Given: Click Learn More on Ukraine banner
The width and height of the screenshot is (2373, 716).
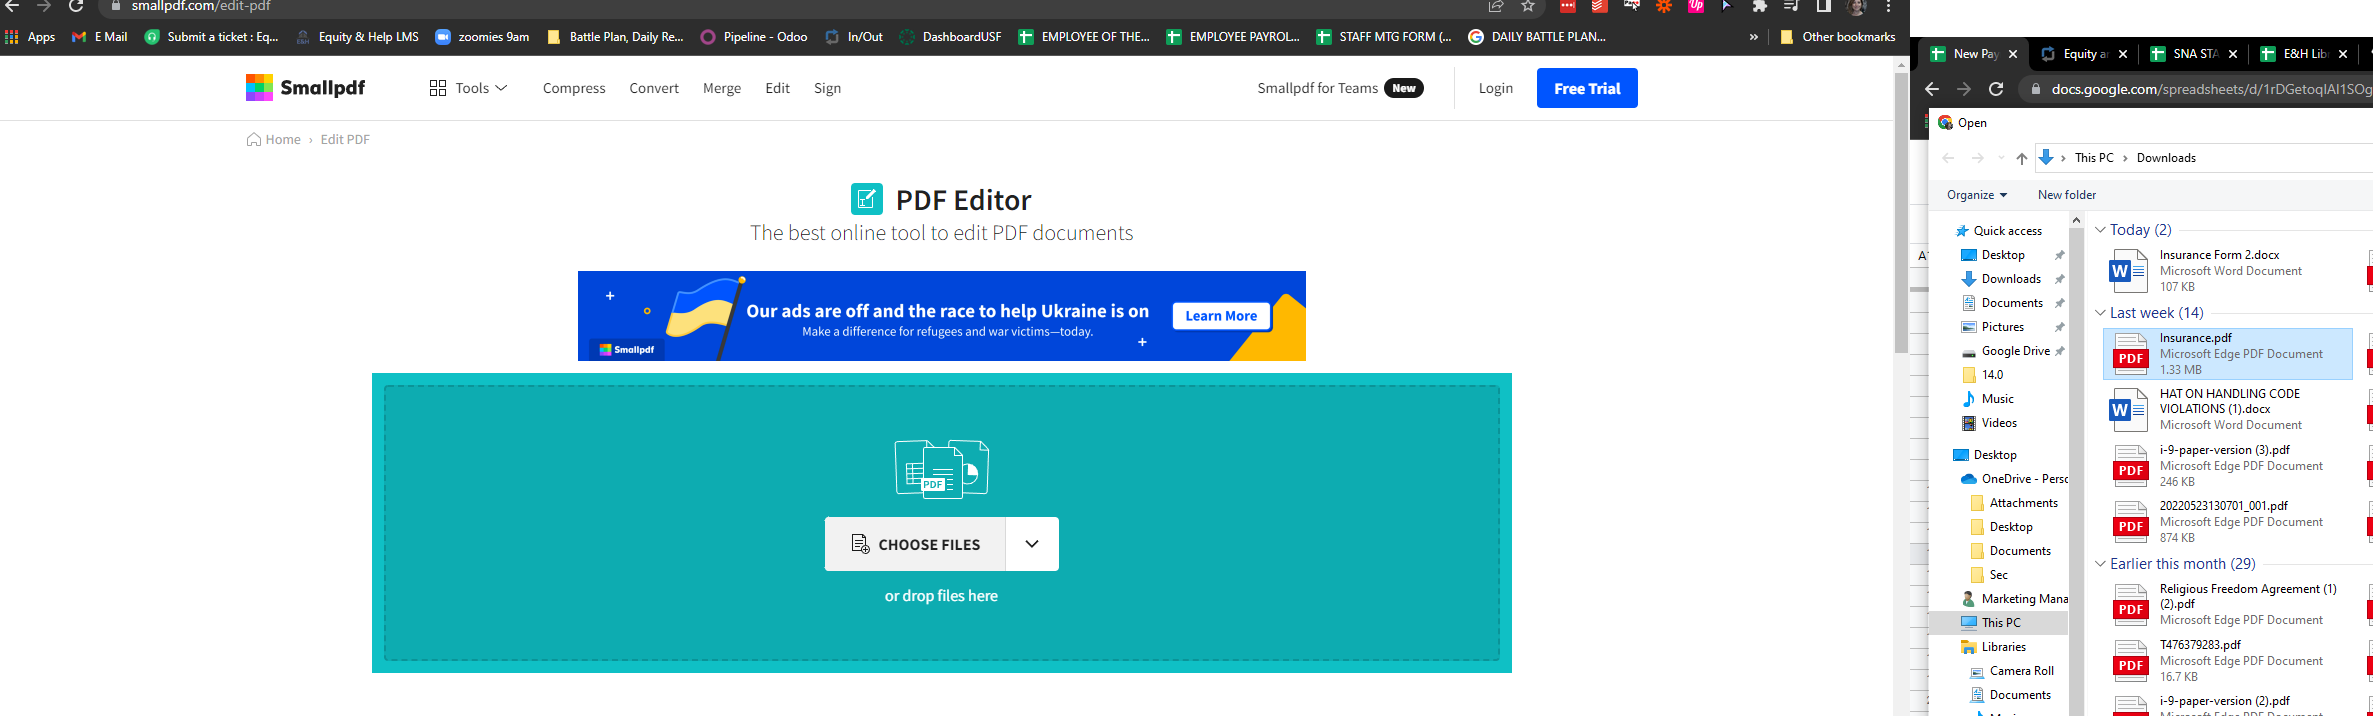Looking at the screenshot, I should [1221, 316].
